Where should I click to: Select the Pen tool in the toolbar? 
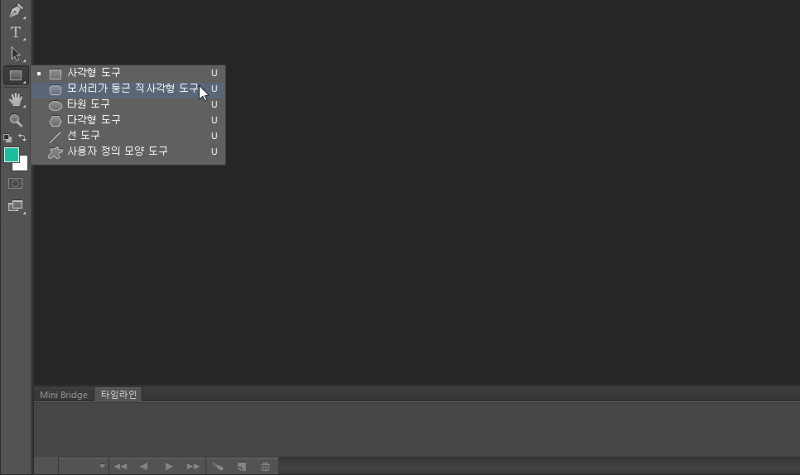click(x=16, y=11)
